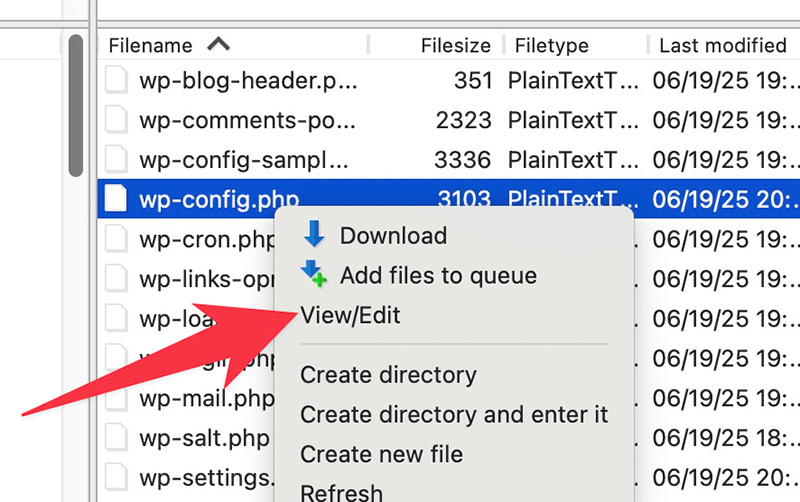
Task: Click the wp-config-sampl file icon
Action: tap(116, 160)
